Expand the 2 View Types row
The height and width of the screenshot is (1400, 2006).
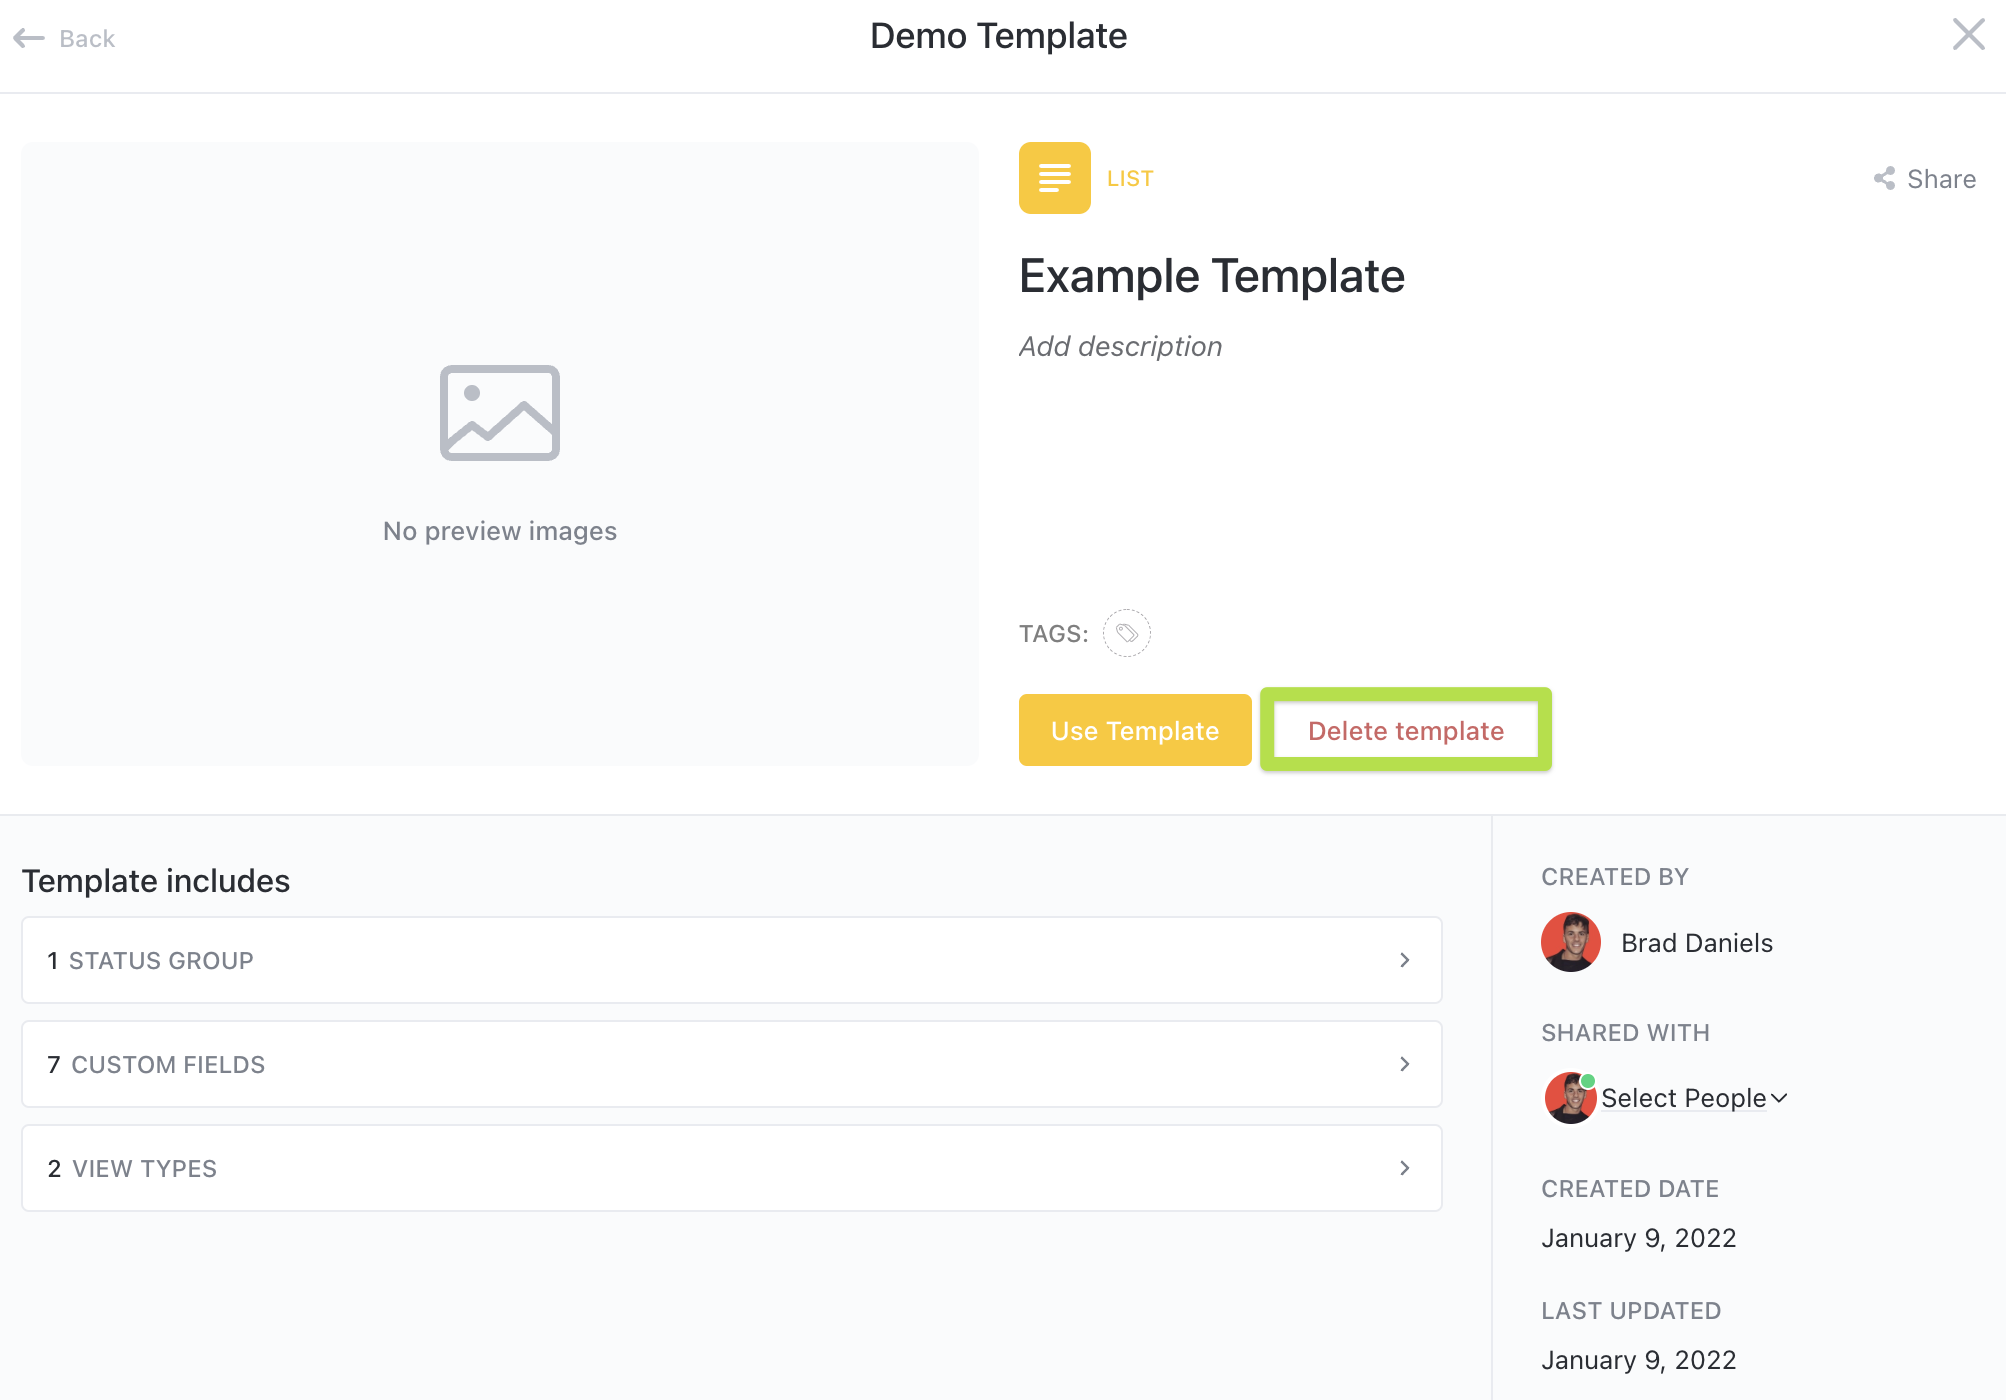tap(731, 1168)
